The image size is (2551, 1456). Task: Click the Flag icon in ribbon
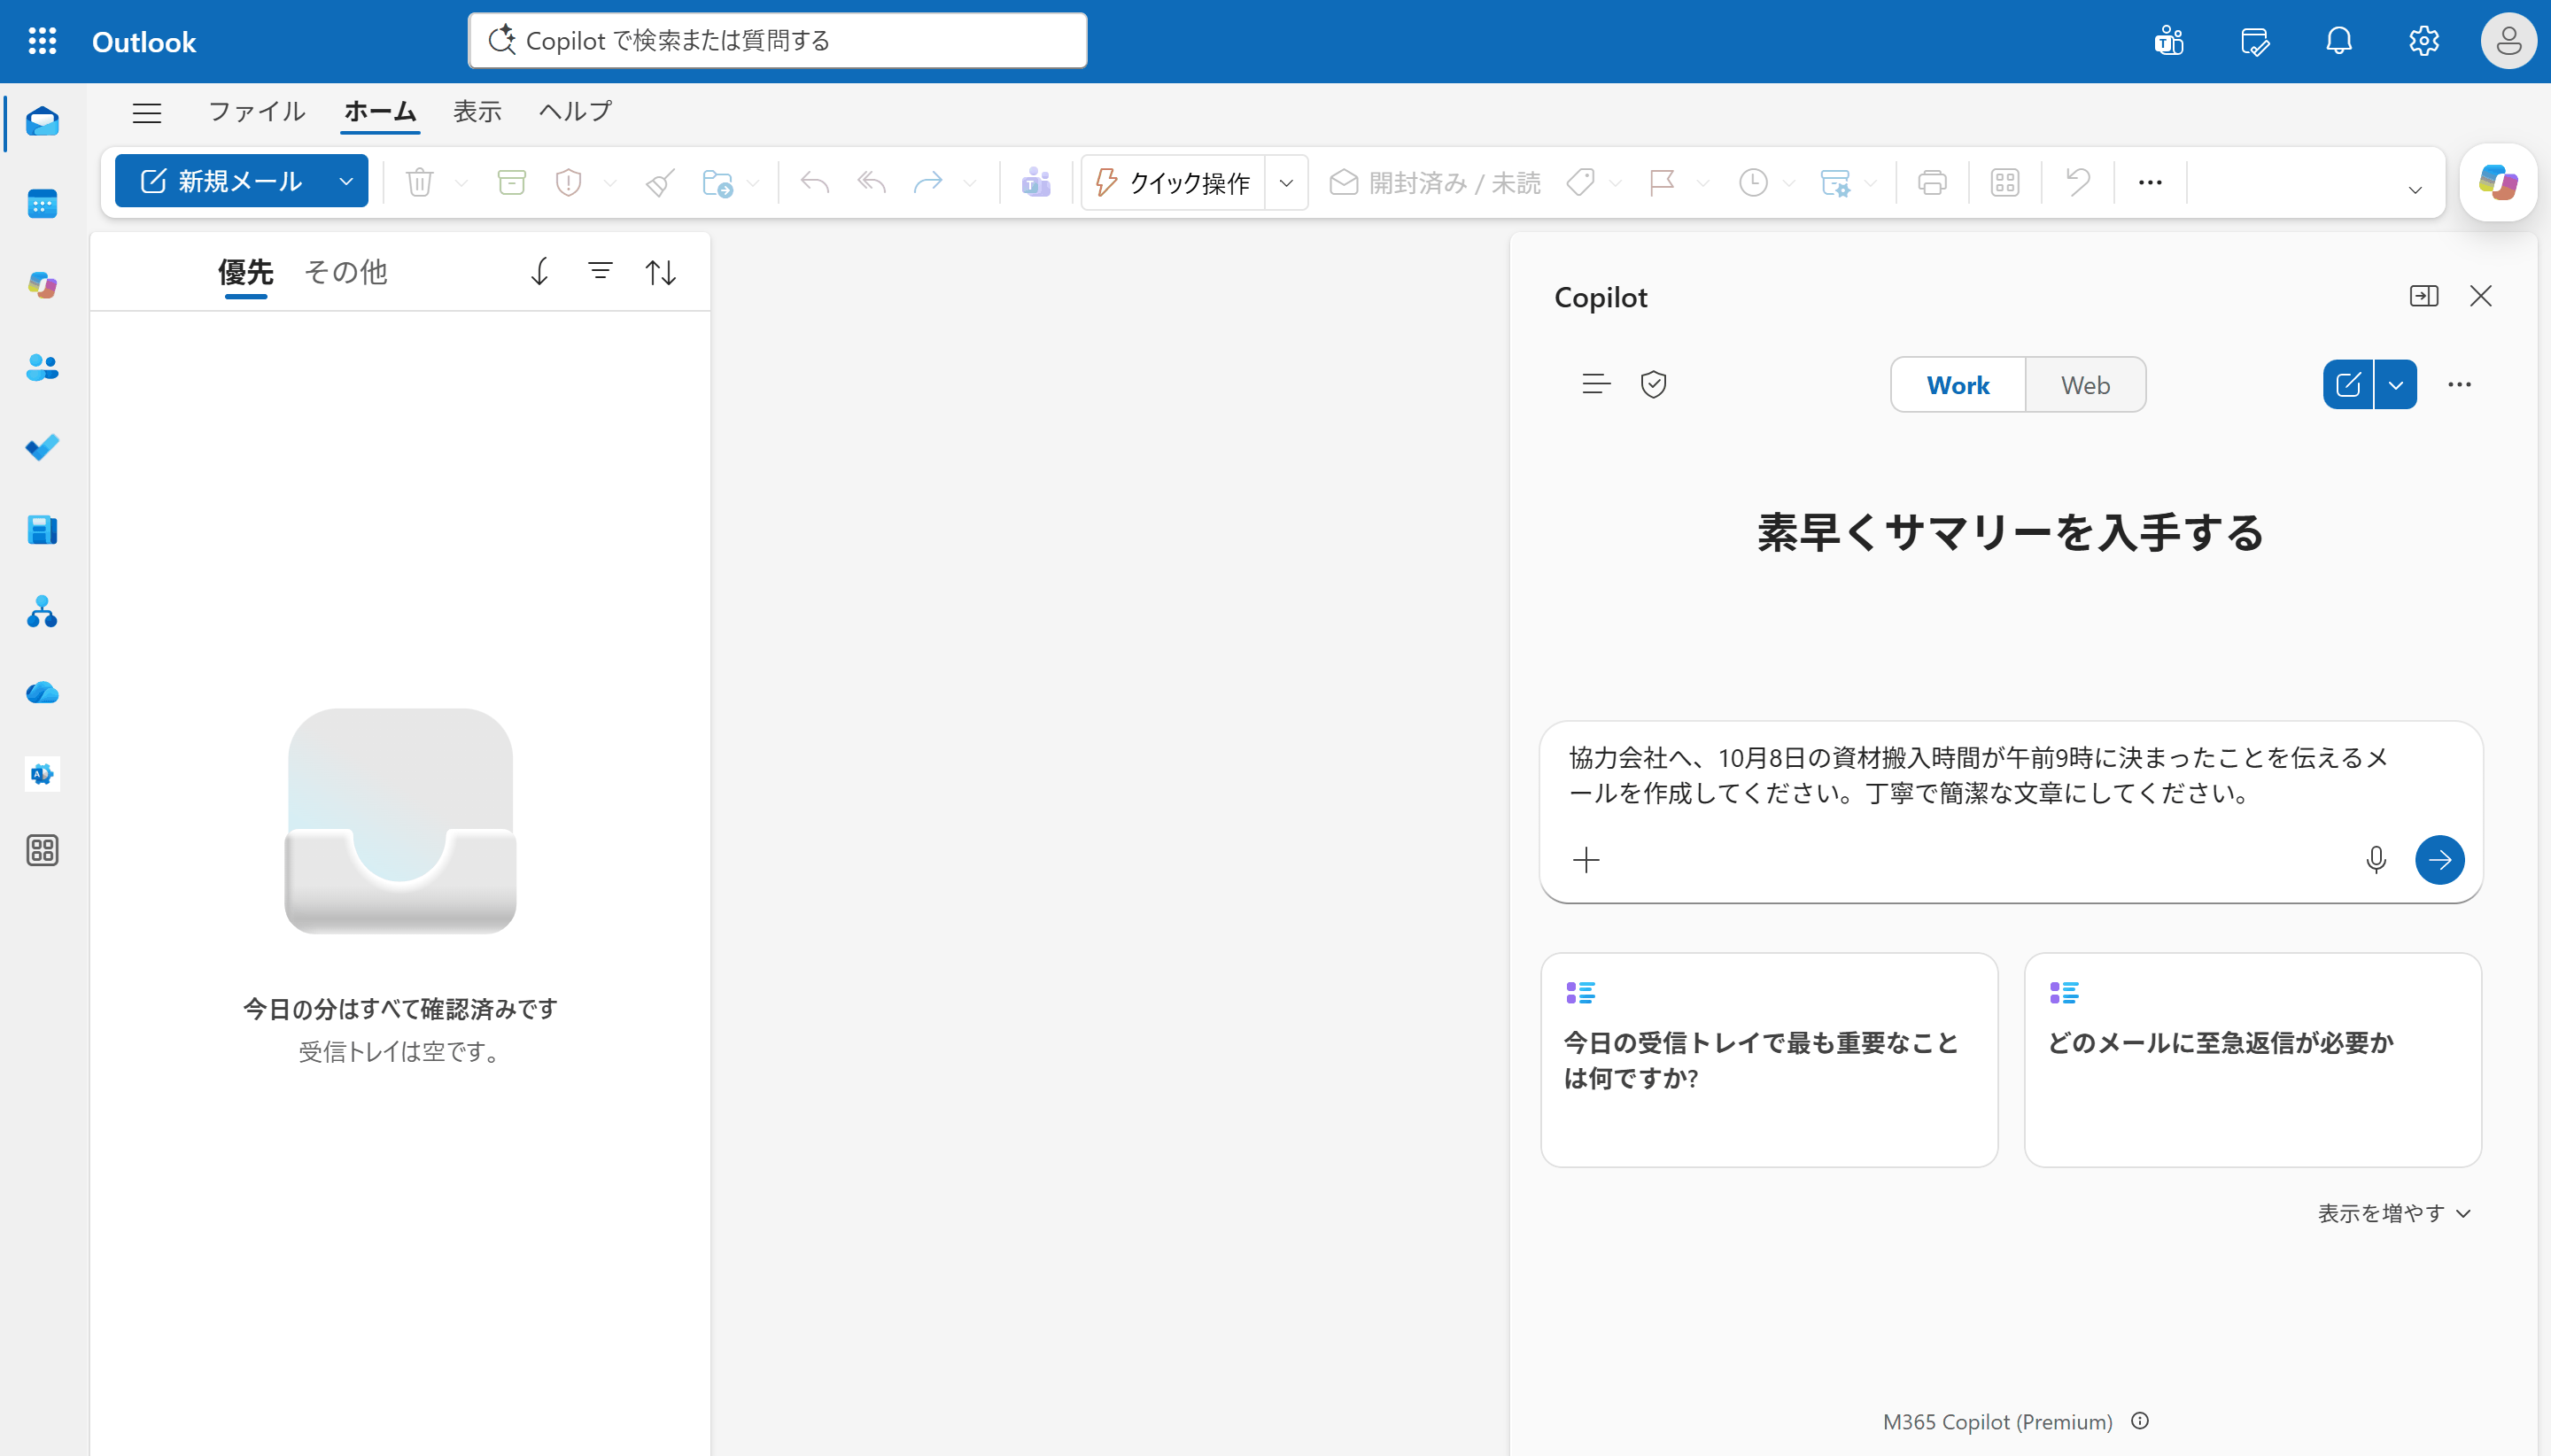pos(1662,182)
